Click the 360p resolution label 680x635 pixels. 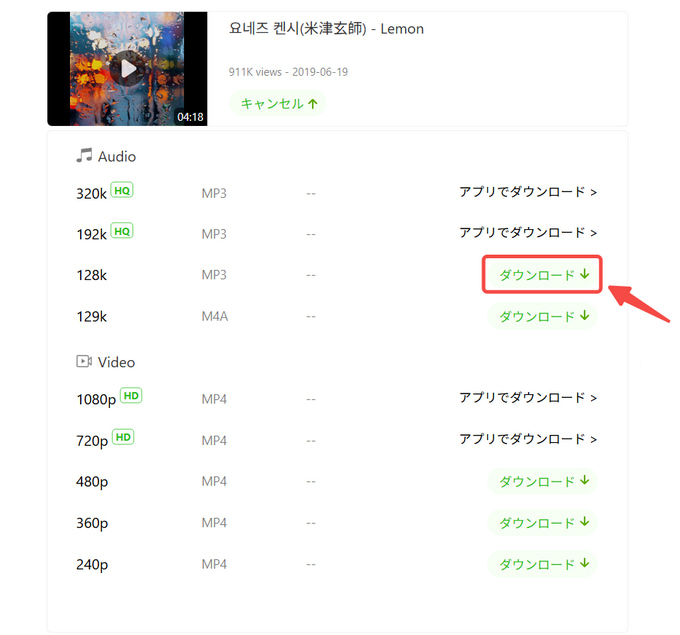[x=92, y=524]
